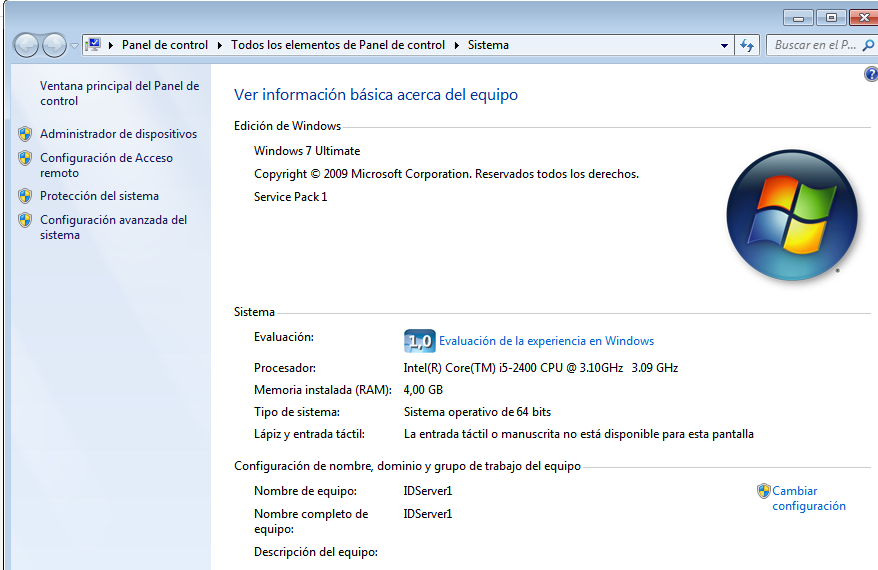Open help with the blue question mark

click(871, 74)
